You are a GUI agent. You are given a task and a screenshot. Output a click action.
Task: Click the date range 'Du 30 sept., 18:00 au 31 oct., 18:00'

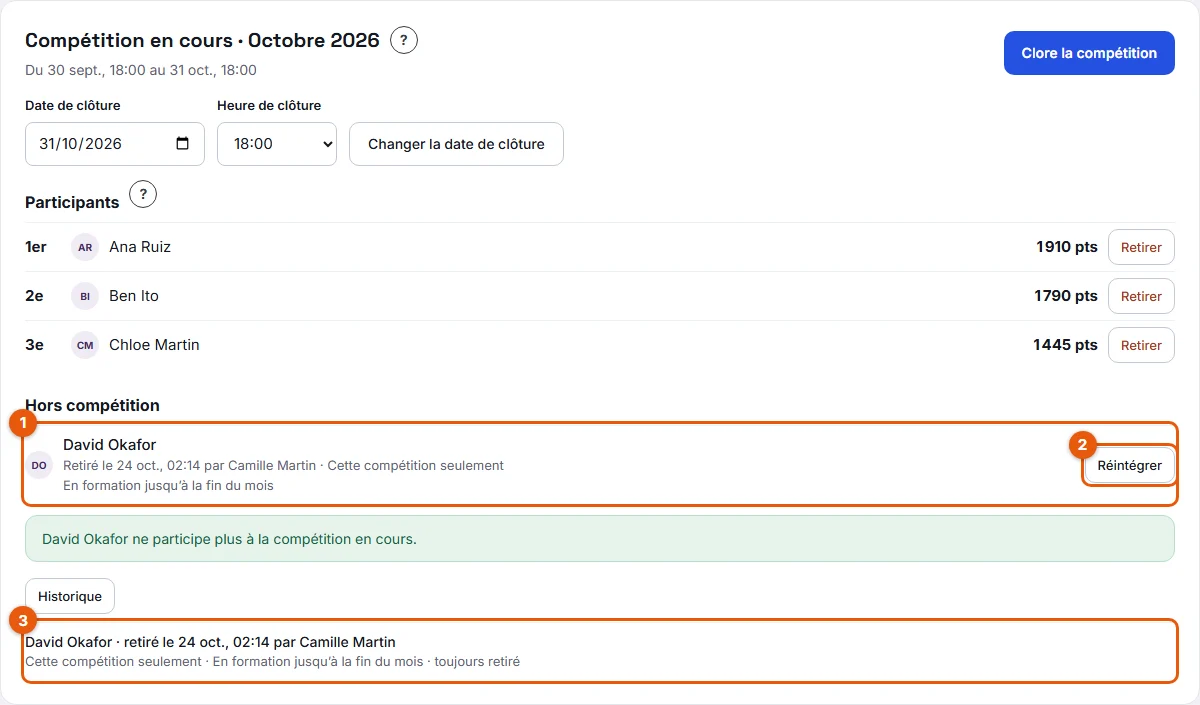point(141,71)
